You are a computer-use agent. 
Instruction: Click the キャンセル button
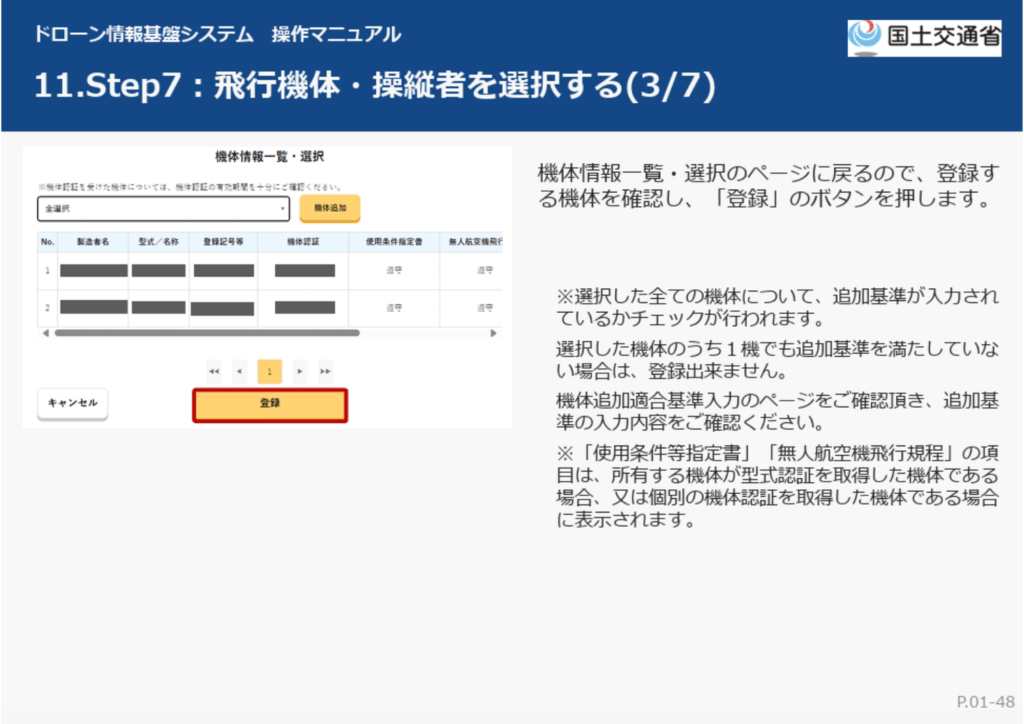click(x=73, y=403)
